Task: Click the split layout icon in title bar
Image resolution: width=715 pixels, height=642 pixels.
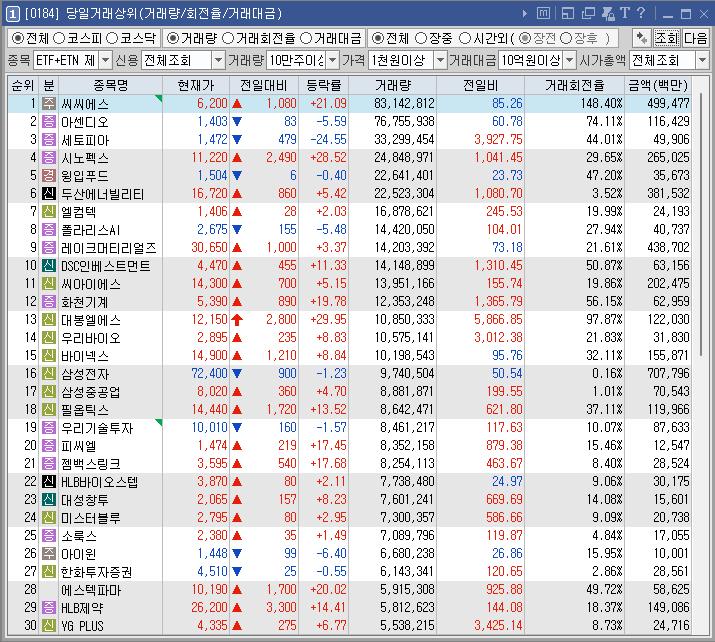Action: click(x=568, y=14)
